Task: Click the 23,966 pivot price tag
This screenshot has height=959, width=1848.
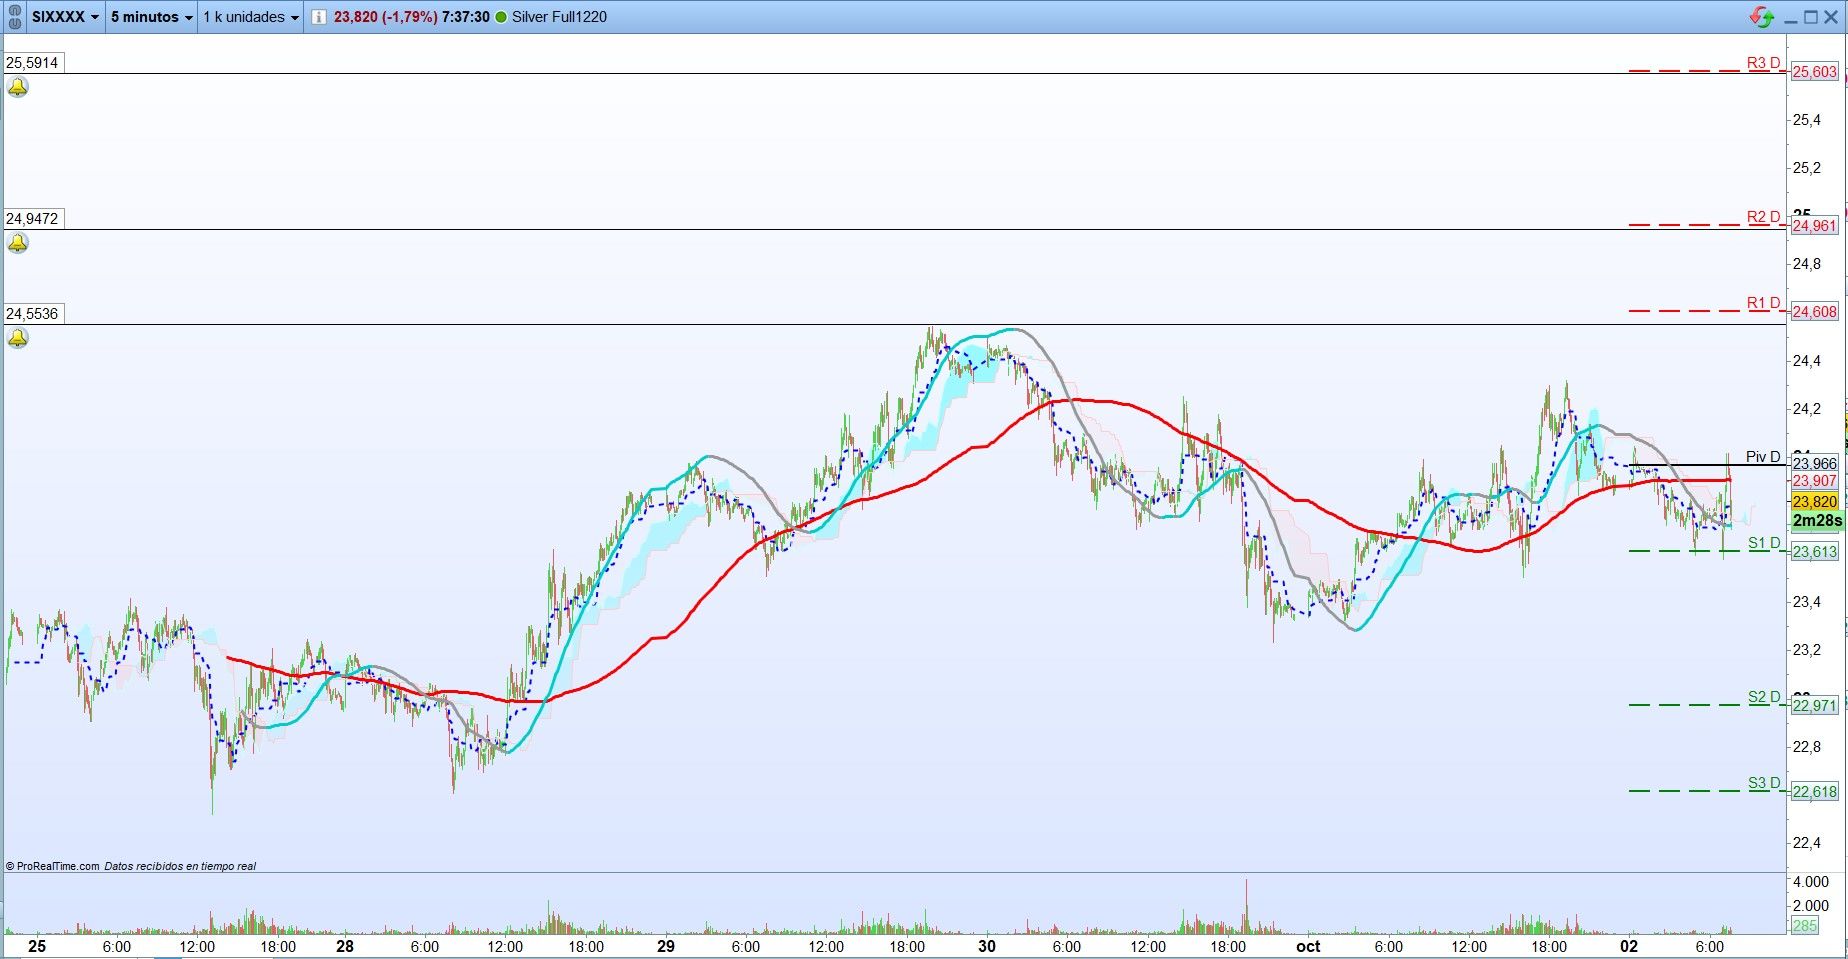Action: (x=1815, y=464)
